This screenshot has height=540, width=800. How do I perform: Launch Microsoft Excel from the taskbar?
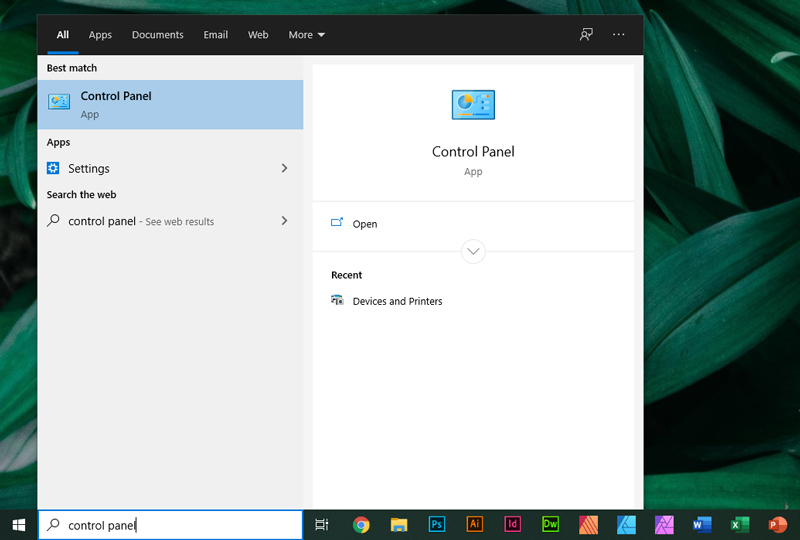(x=740, y=525)
